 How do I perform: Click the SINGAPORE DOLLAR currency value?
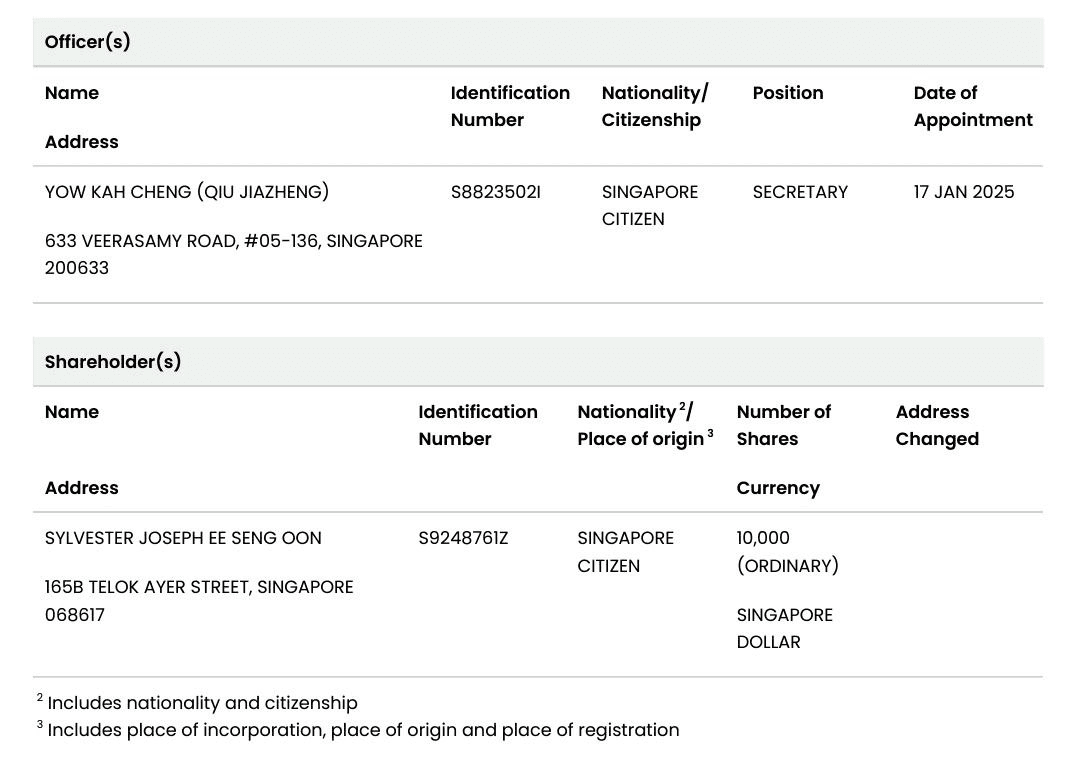784,628
